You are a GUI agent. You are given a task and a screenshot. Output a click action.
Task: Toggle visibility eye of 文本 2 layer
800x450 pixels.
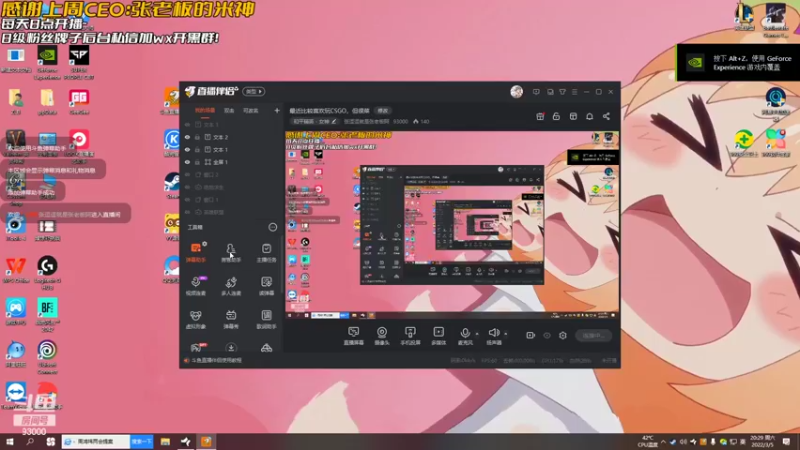coord(187,137)
